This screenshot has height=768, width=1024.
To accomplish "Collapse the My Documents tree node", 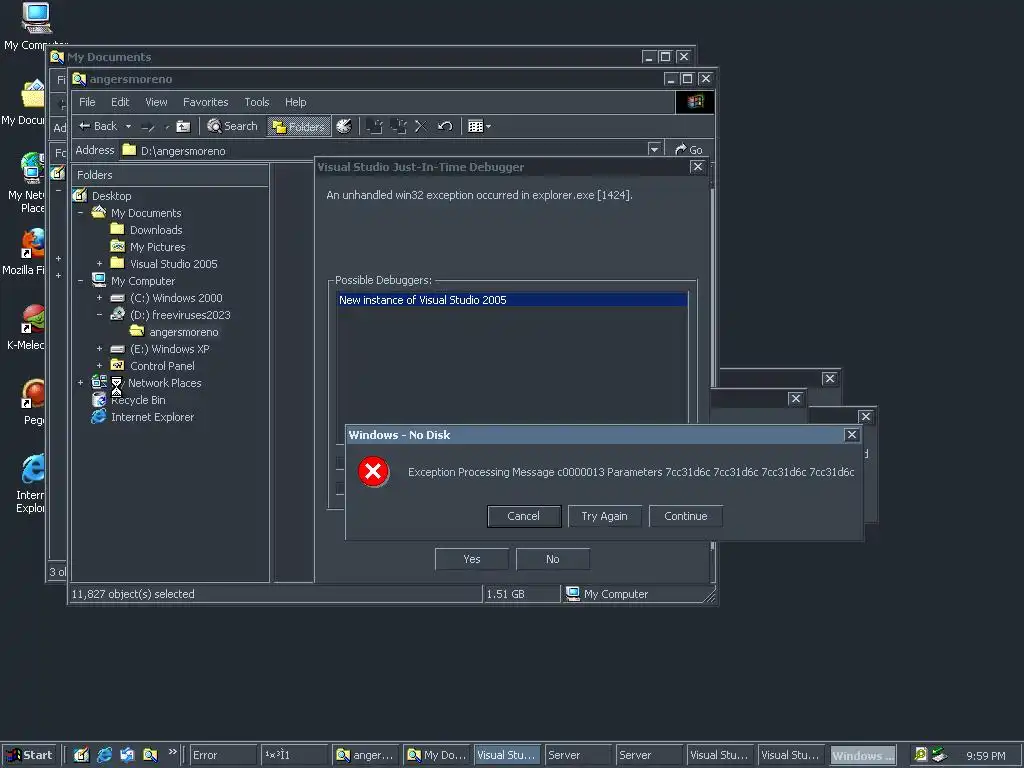I will coord(80,213).
